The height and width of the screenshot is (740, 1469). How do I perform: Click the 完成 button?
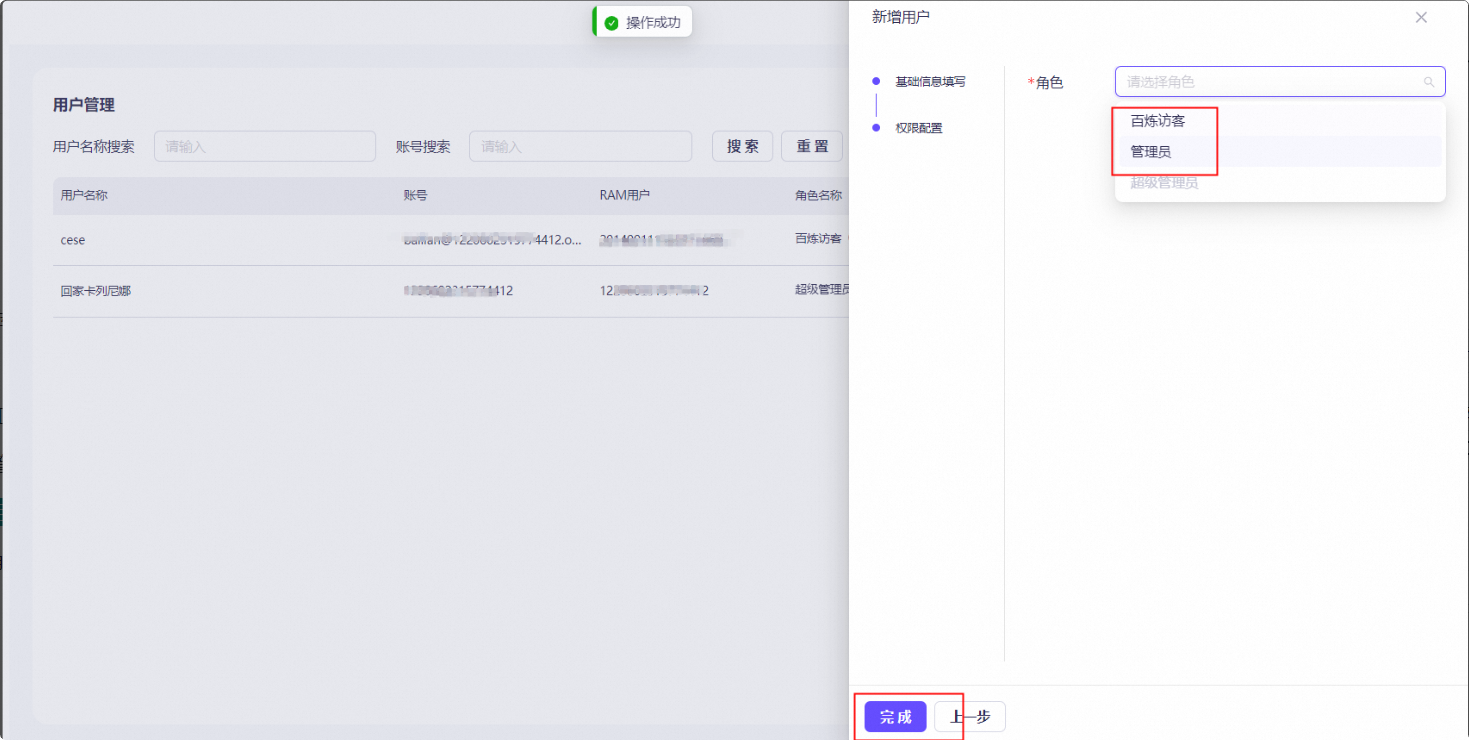(895, 716)
